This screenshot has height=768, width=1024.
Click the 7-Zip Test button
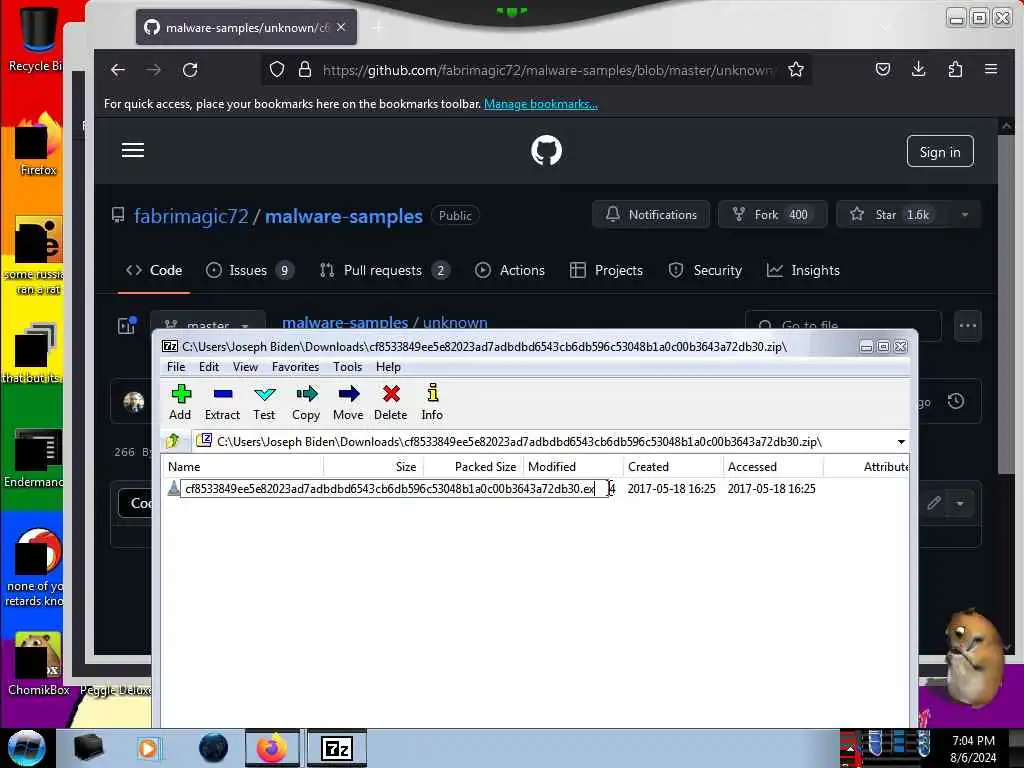(264, 402)
